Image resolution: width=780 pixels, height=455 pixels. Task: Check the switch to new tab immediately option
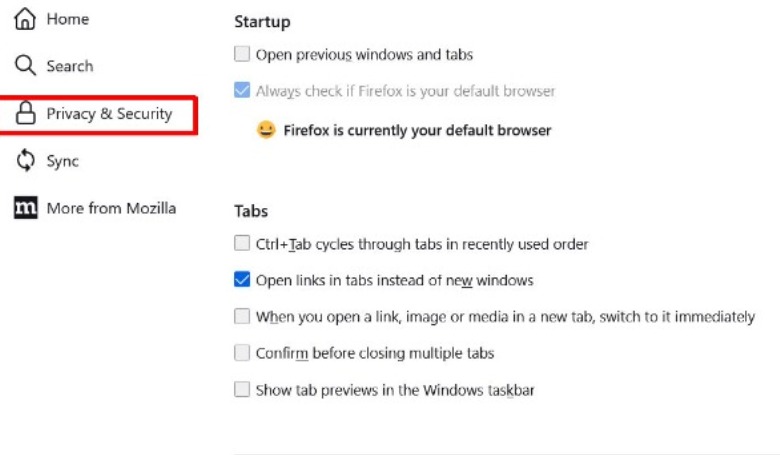242,316
